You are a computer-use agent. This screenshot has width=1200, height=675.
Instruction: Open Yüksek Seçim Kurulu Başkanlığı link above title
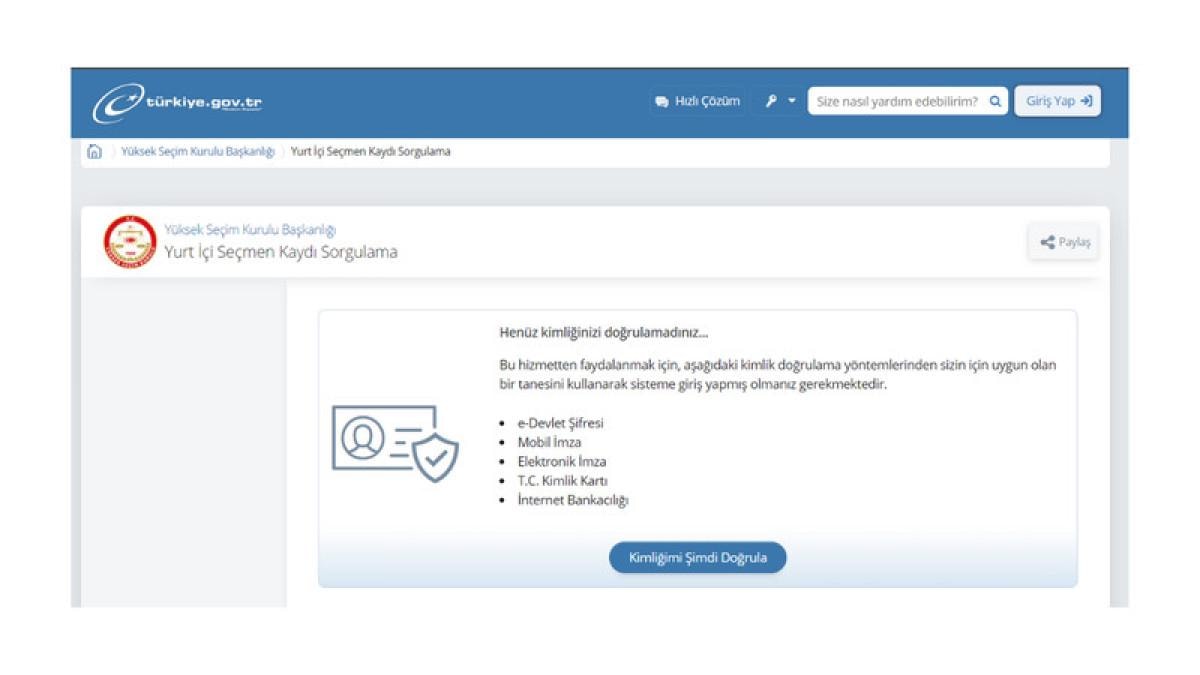250,230
